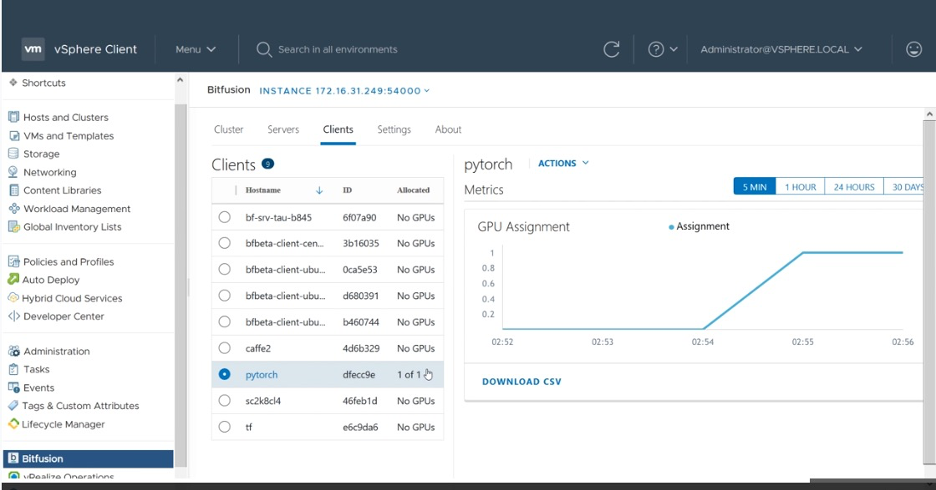Image resolution: width=936 pixels, height=490 pixels.
Task: Click the Download CSV link
Action: tap(521, 382)
